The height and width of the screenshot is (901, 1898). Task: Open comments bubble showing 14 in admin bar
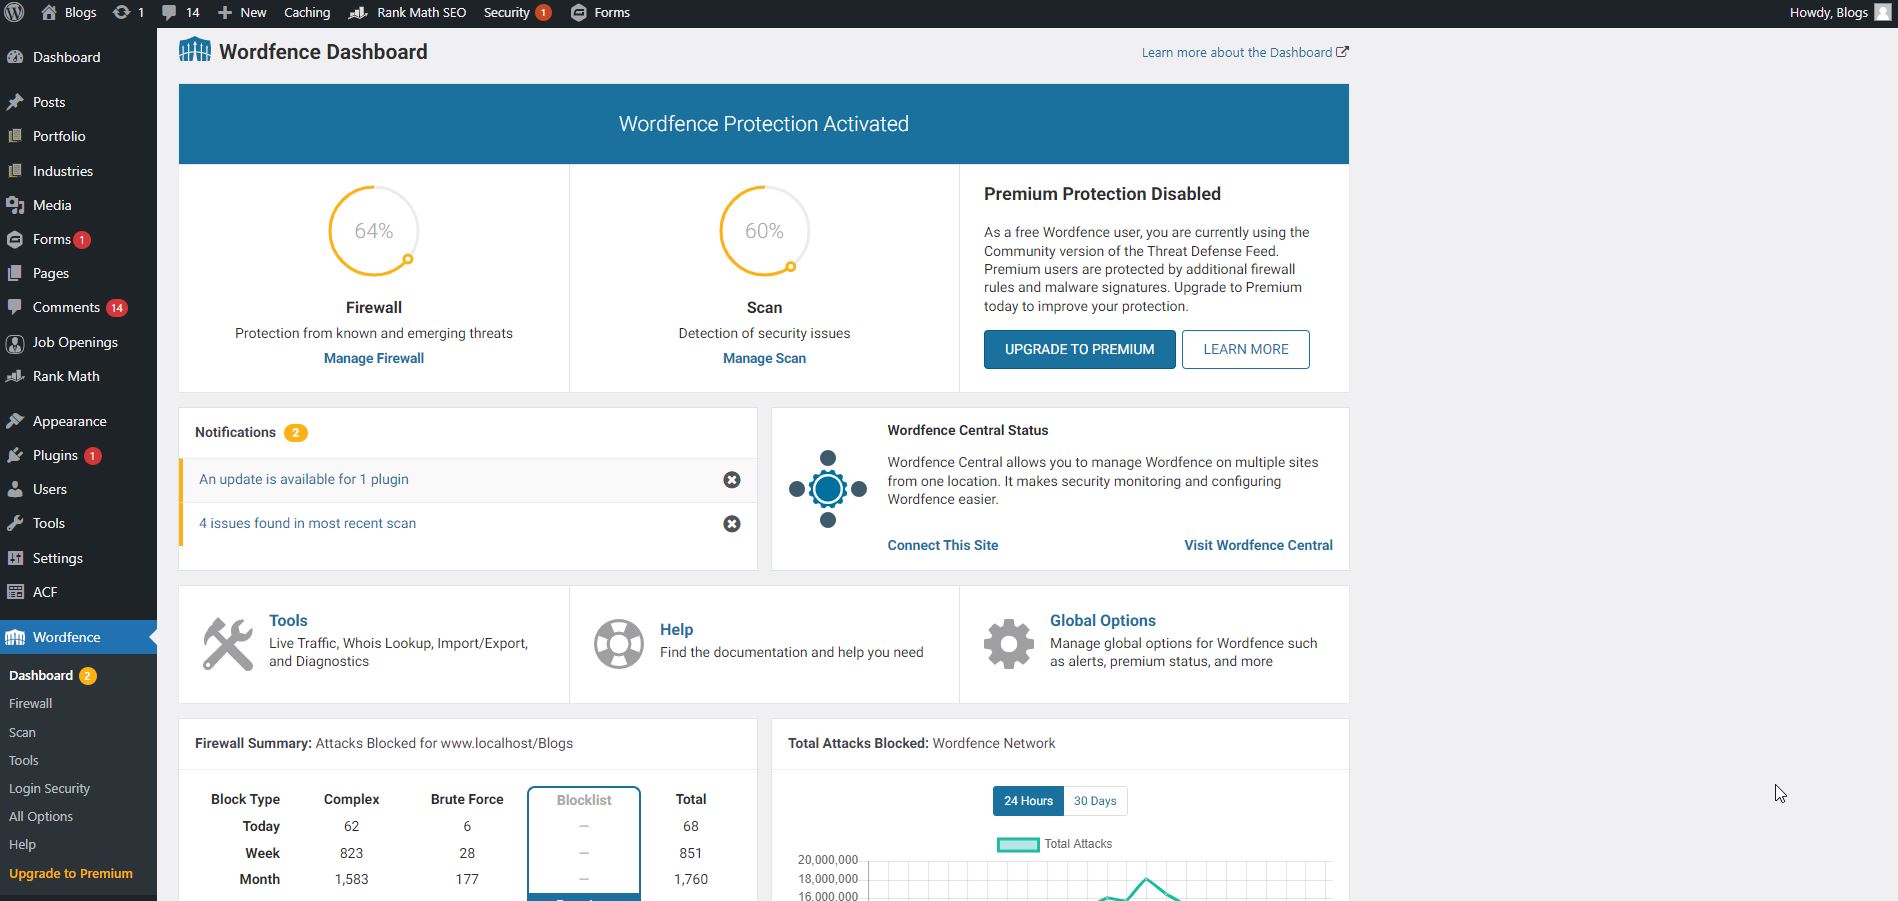pyautogui.click(x=180, y=13)
